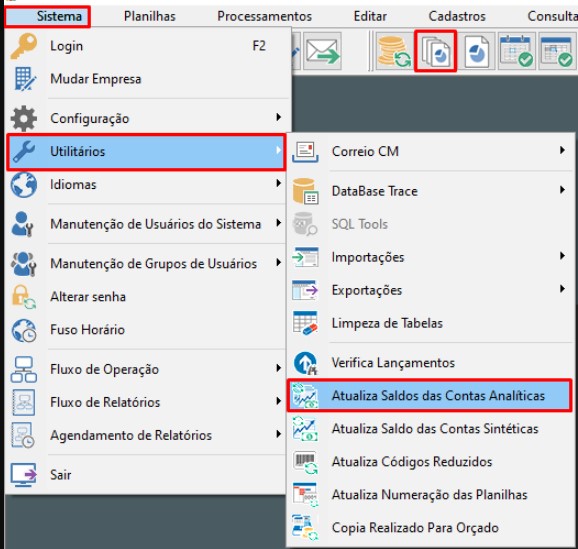The image size is (578, 549).
Task: Expand the Importações submenu arrow
Action: [562, 256]
